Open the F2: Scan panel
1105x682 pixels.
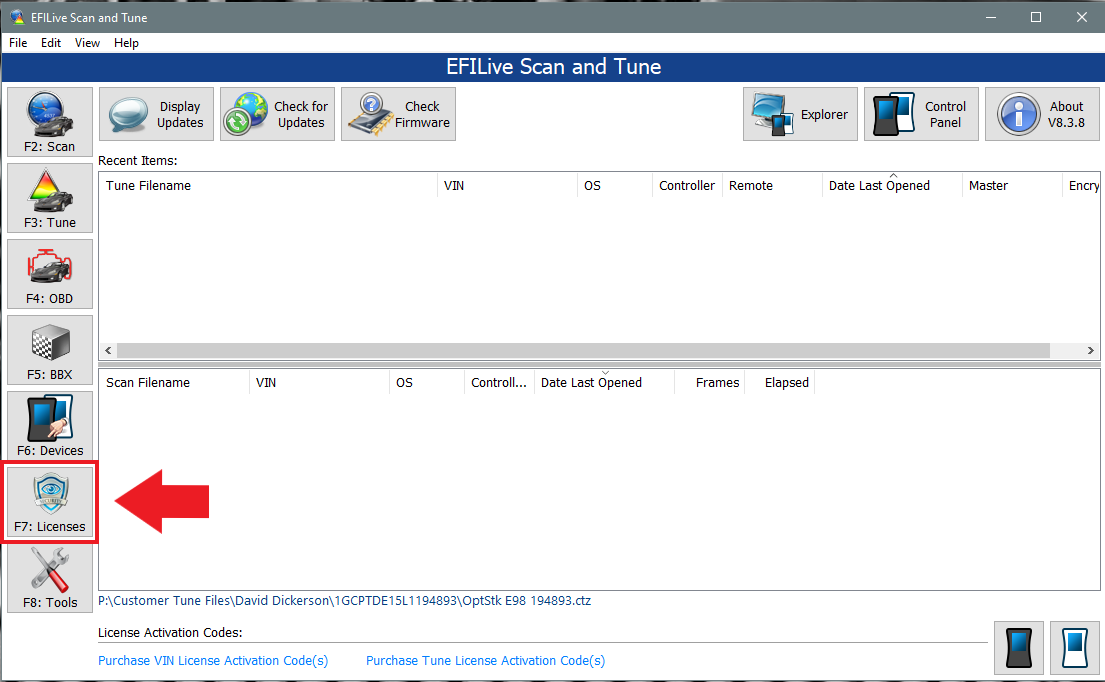[49, 120]
